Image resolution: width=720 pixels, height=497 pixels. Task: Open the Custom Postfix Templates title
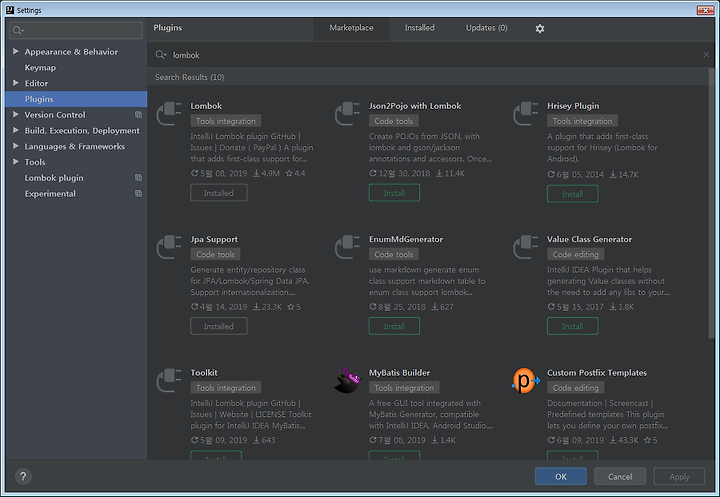pos(597,373)
